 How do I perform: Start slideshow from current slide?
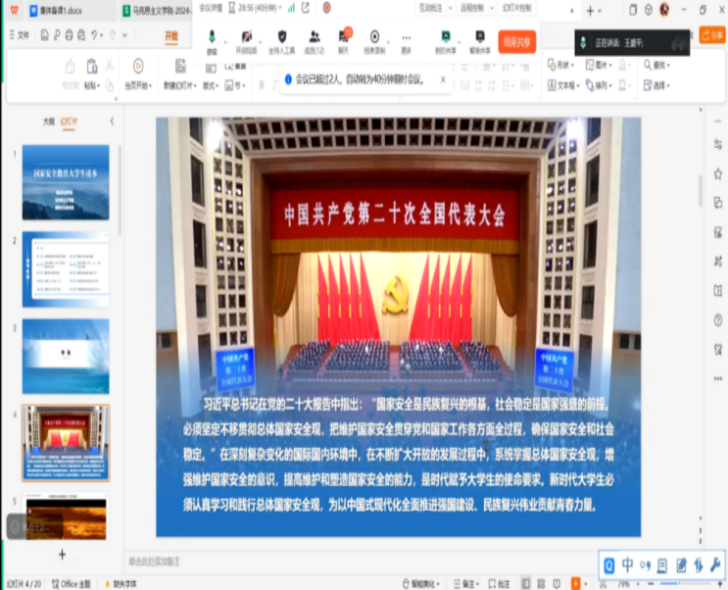tap(138, 73)
